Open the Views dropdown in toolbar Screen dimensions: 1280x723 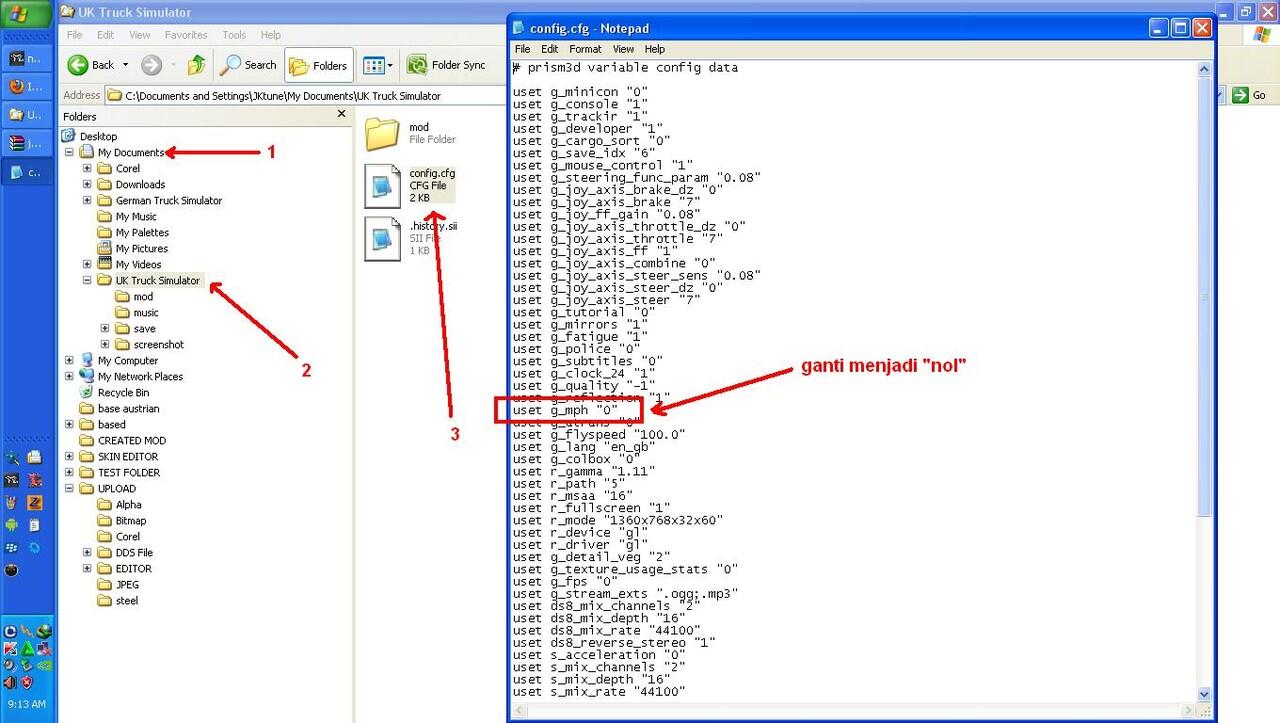point(377,65)
